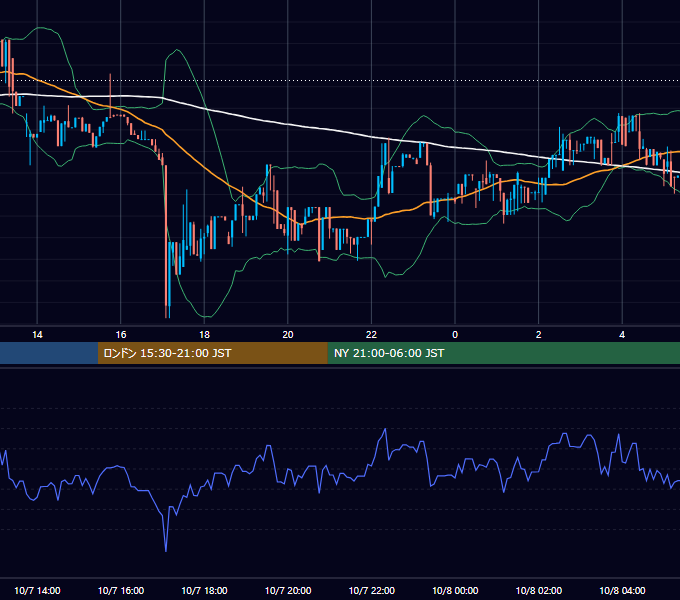
Task: Click the 10/7 22:00 label on indicator axis
Action: 372,590
